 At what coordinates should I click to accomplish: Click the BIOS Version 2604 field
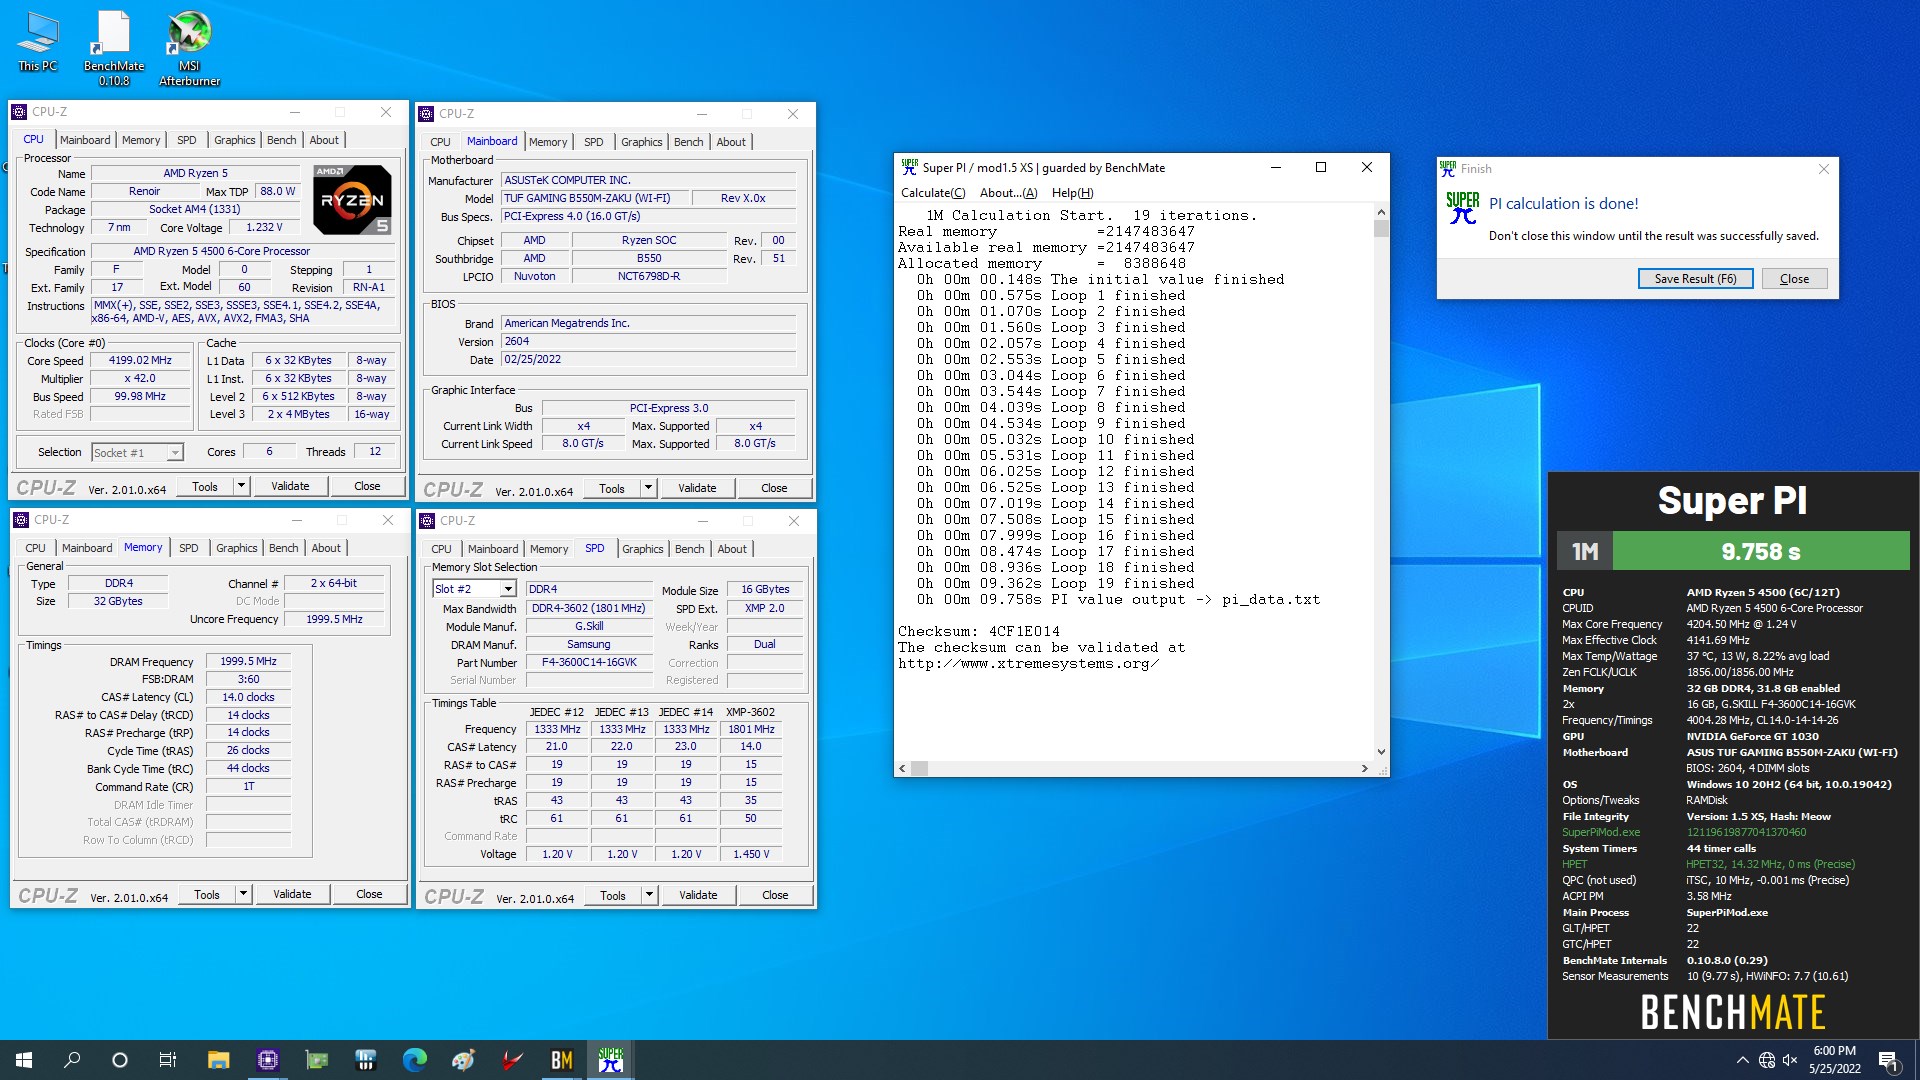click(x=649, y=341)
